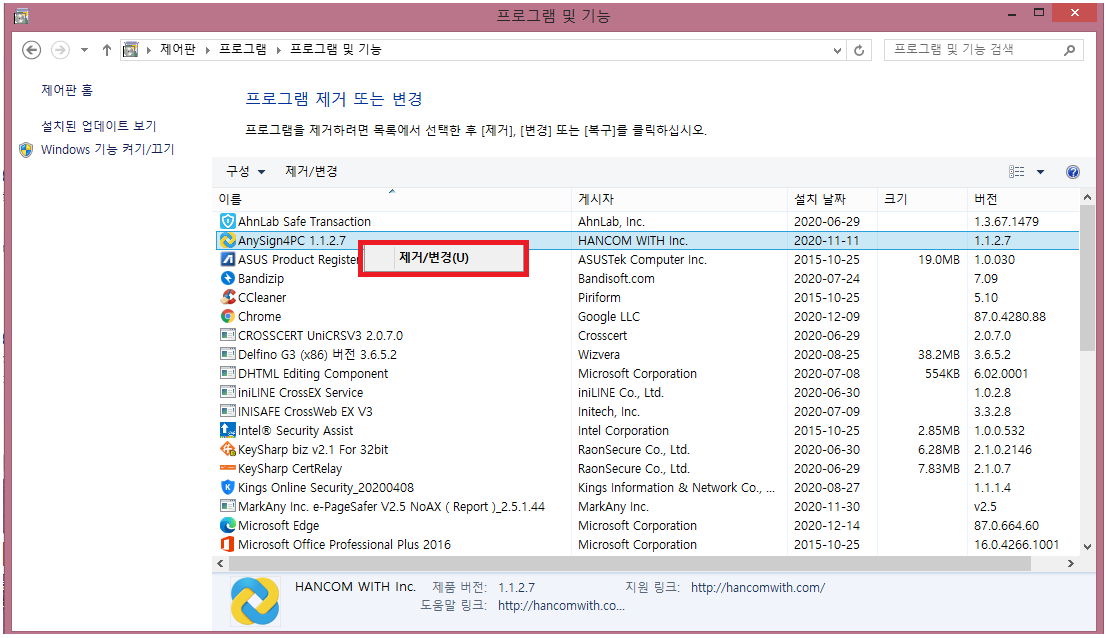Select the Bandisoft.com publisher cell
1106x638 pixels.
(616, 278)
